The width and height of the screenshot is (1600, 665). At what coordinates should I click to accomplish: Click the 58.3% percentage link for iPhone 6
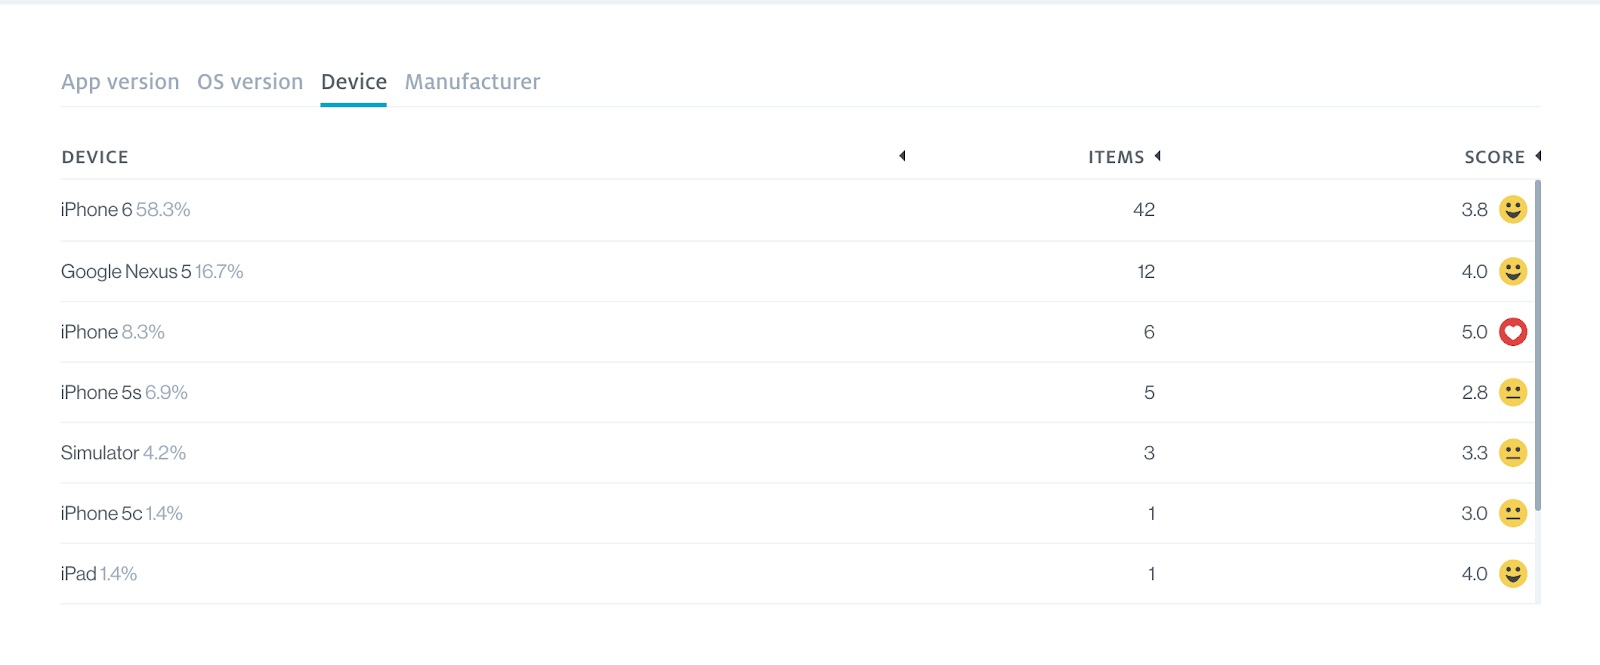click(x=166, y=210)
